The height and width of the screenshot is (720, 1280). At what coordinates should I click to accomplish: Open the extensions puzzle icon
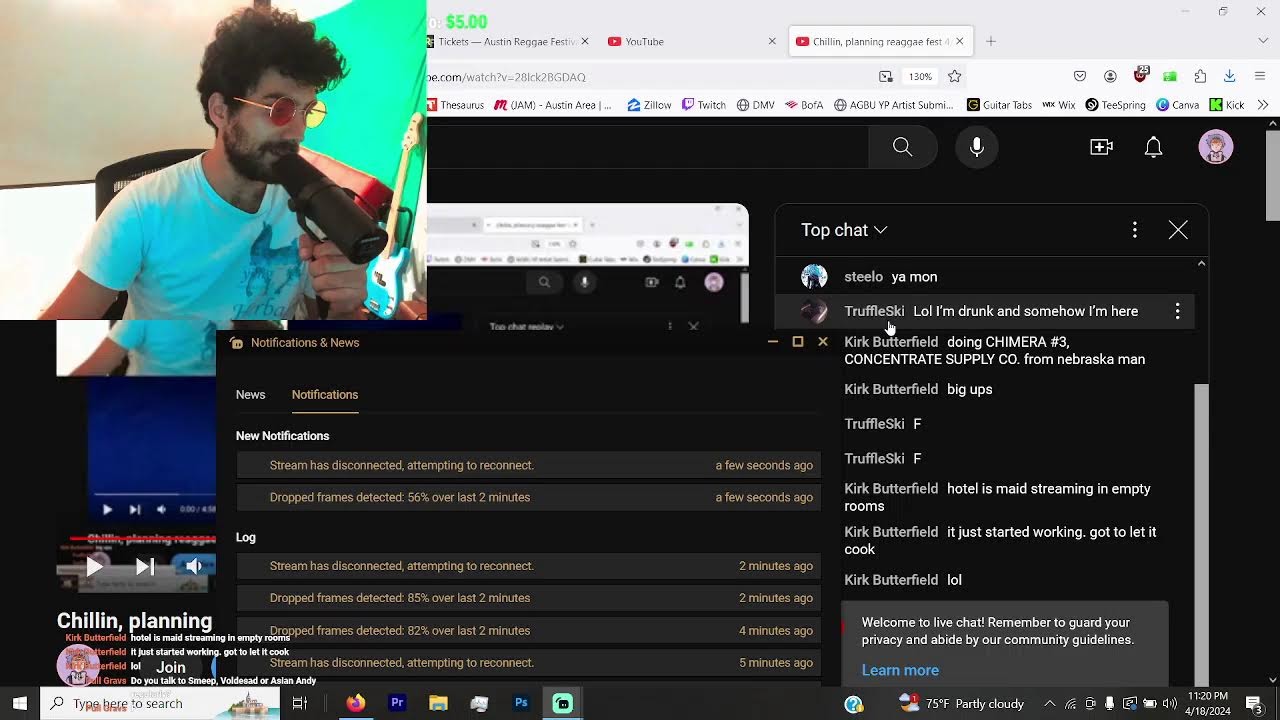[1200, 76]
